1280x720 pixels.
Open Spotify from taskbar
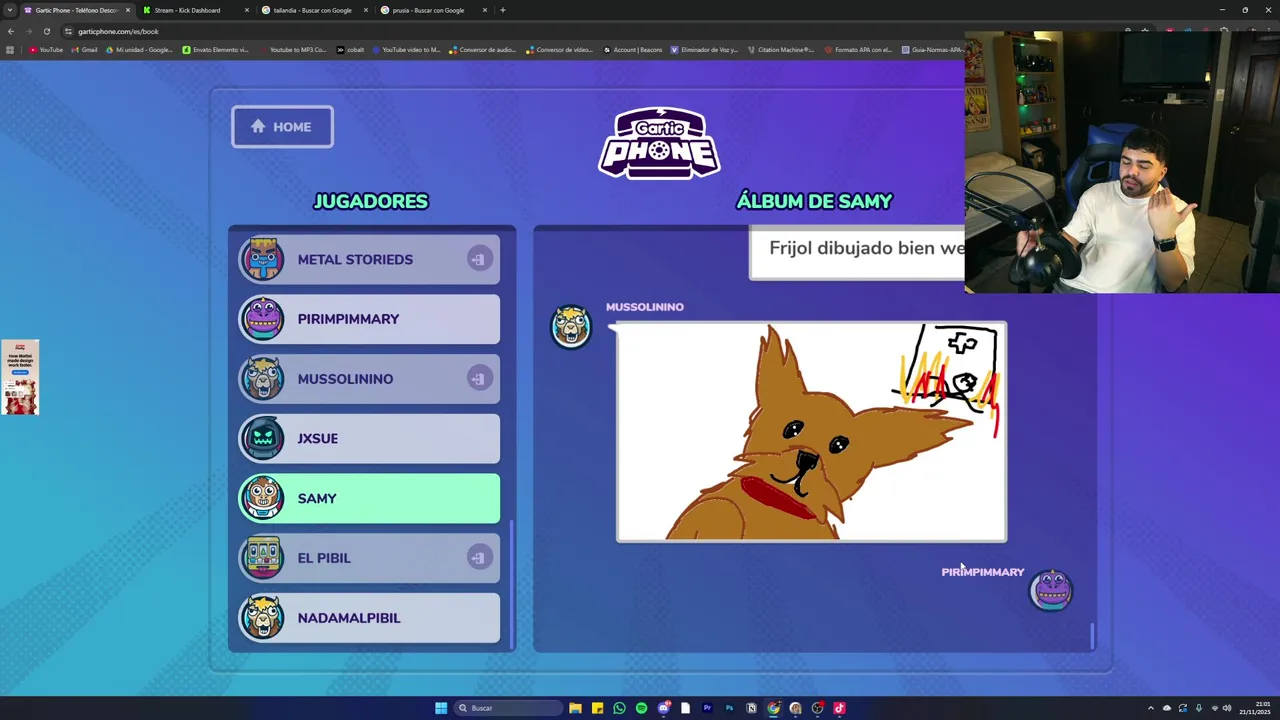(x=641, y=708)
